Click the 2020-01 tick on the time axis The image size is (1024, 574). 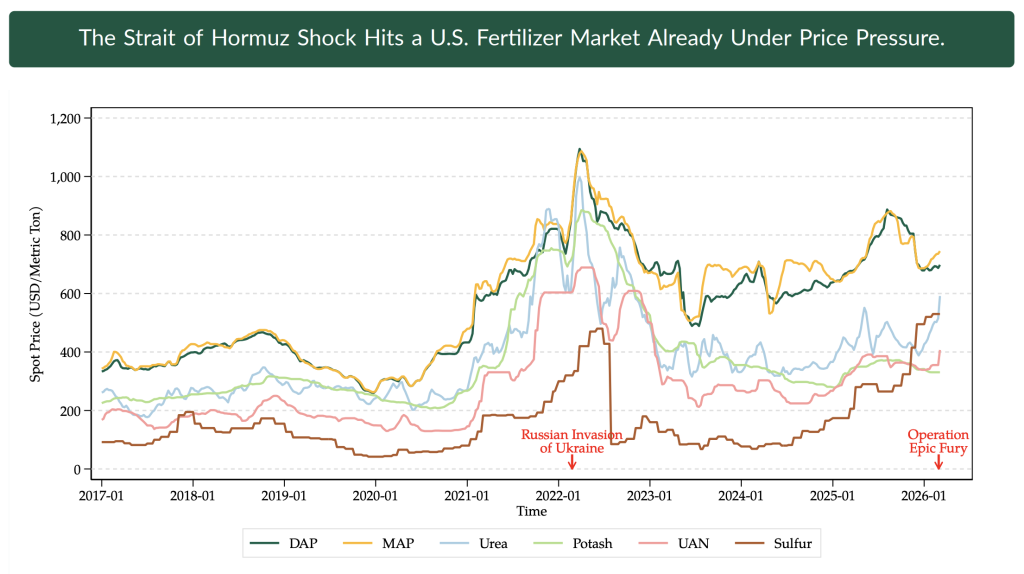374,495
